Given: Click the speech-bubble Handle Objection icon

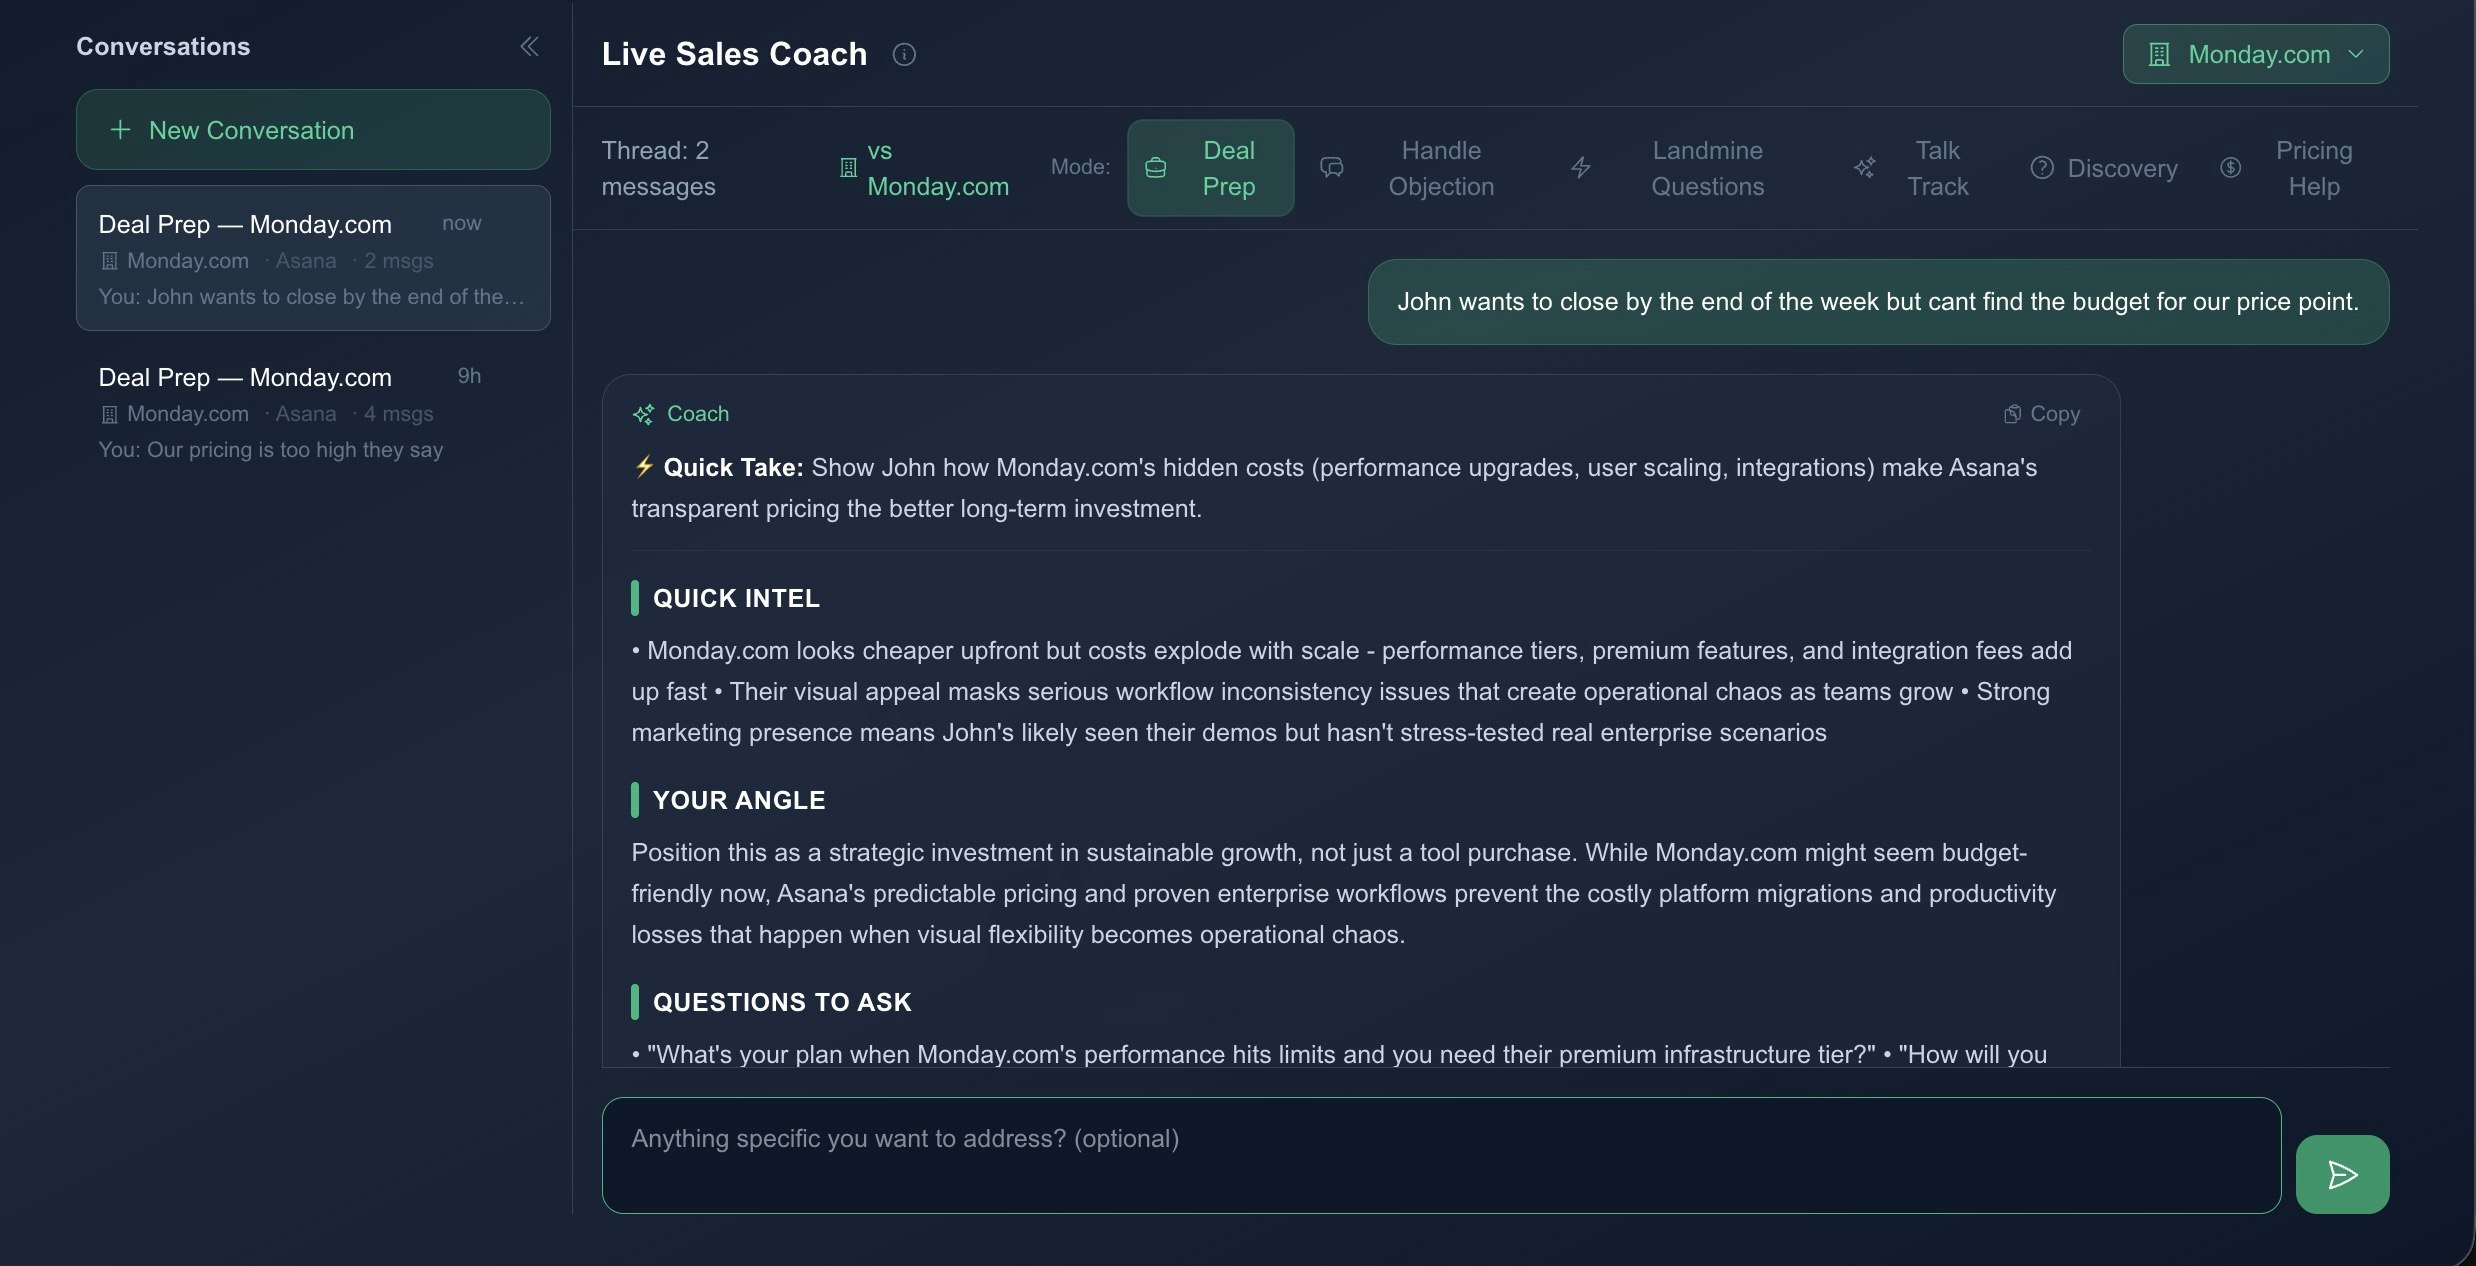Looking at the screenshot, I should 1333,168.
